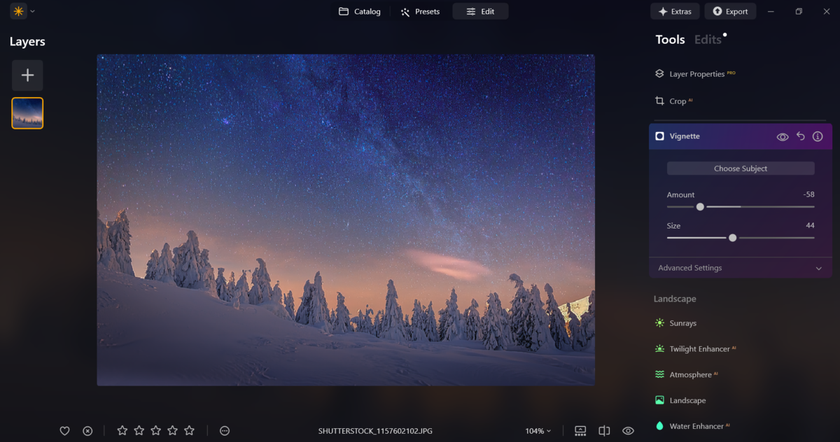Open app menu dropdown beside Luminar logo
Screen dimensions: 840x442
coord(32,12)
